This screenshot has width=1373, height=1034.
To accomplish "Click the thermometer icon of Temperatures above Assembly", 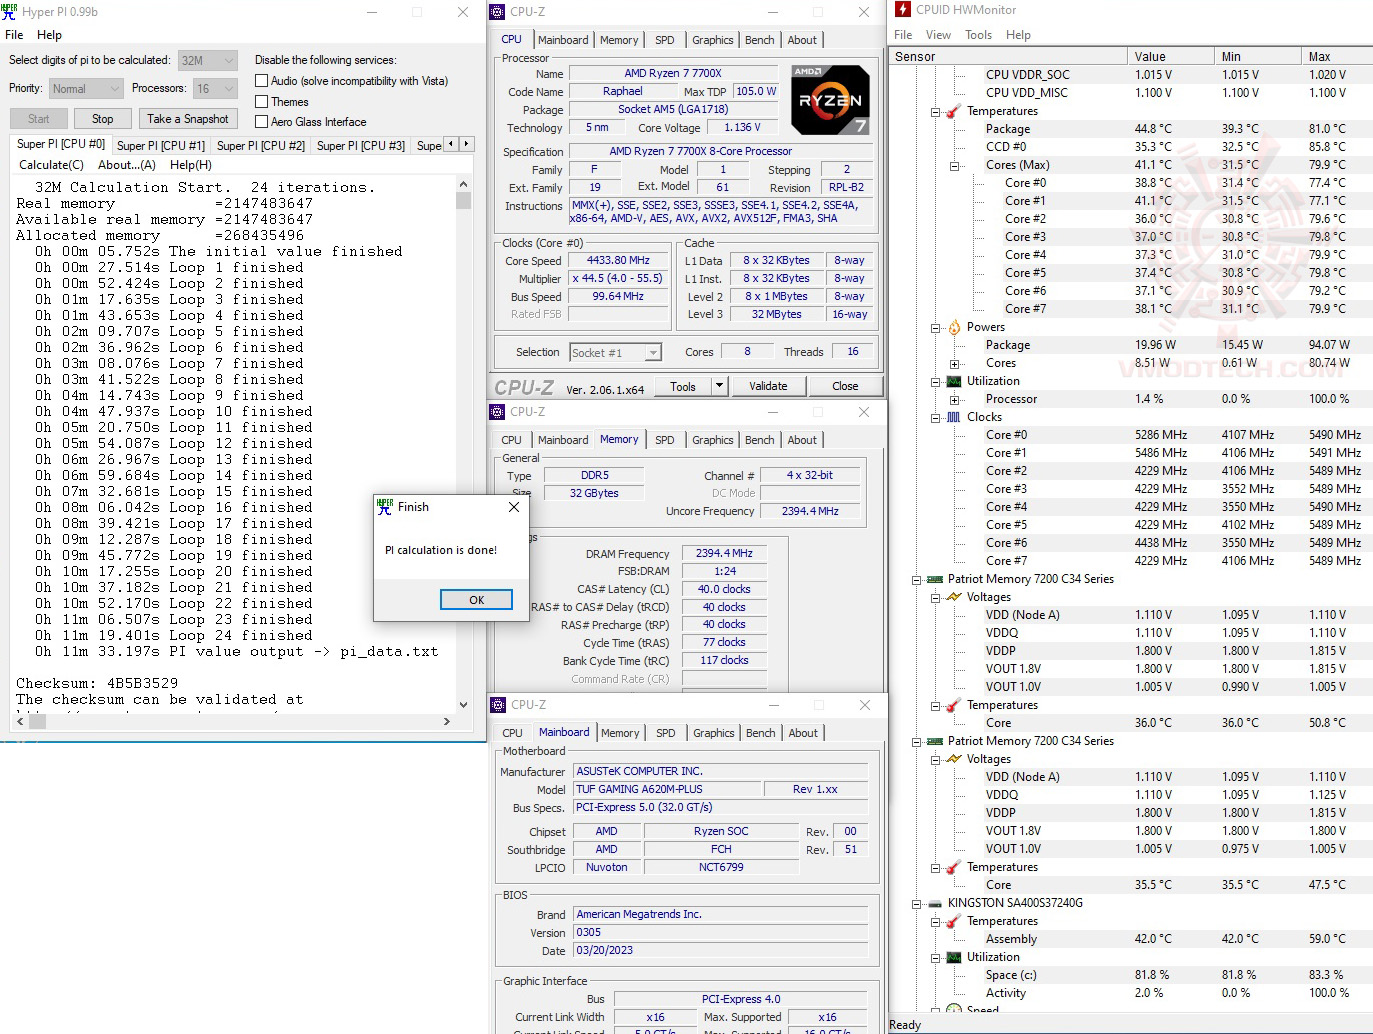I will coord(954,921).
